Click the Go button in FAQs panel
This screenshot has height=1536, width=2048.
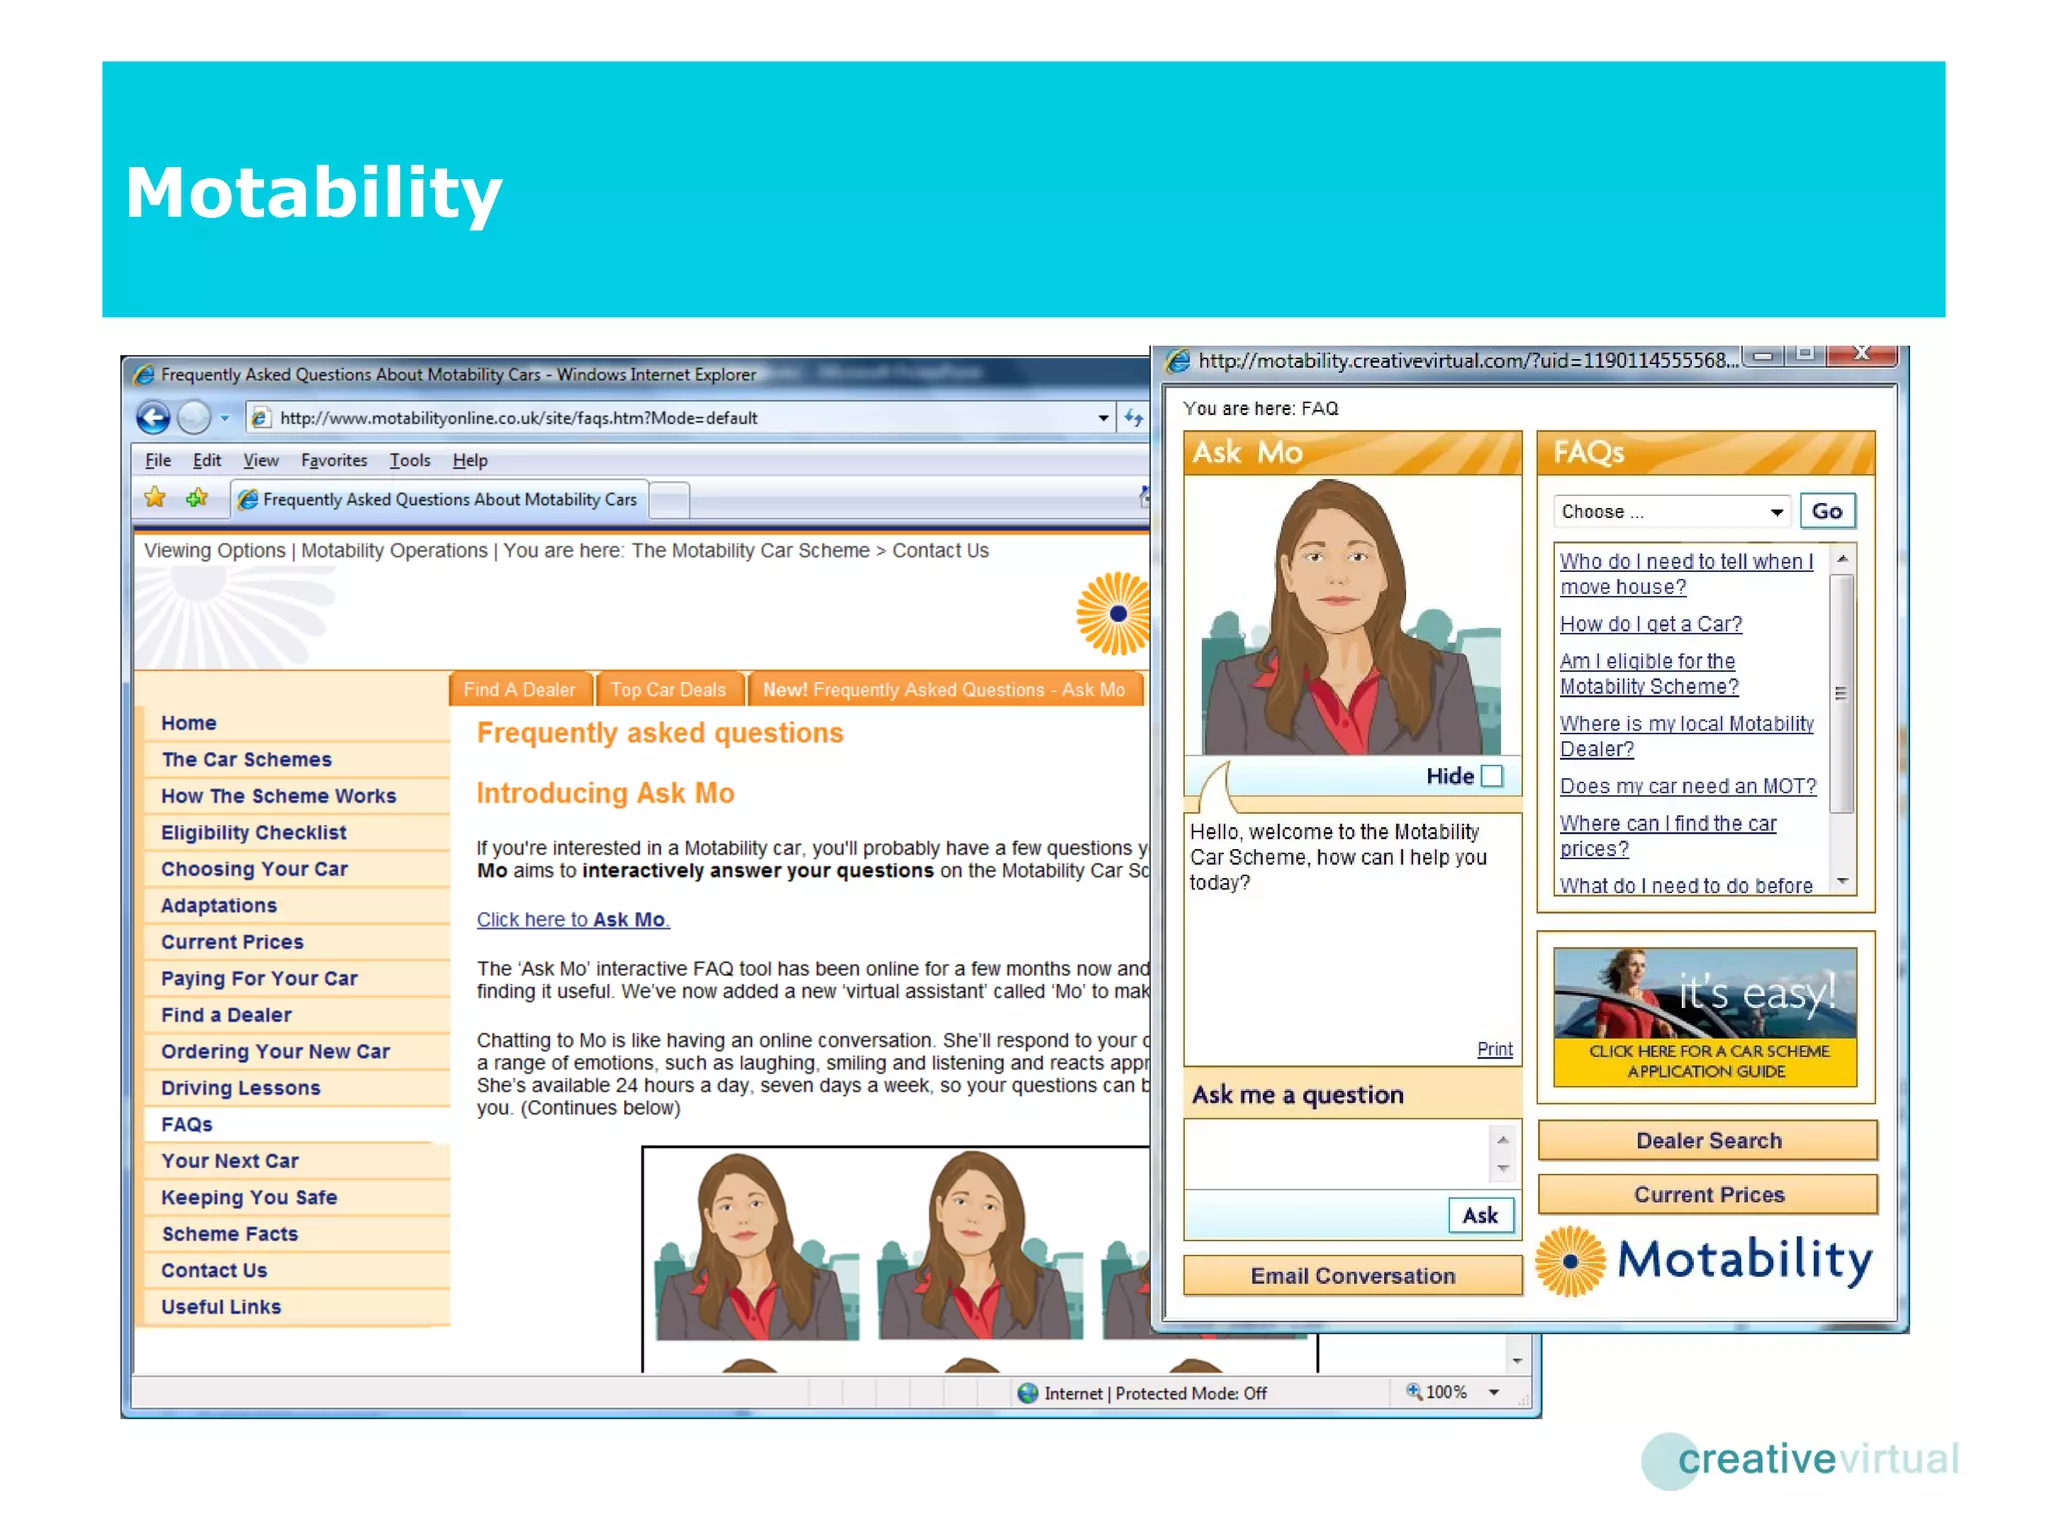click(x=1826, y=511)
